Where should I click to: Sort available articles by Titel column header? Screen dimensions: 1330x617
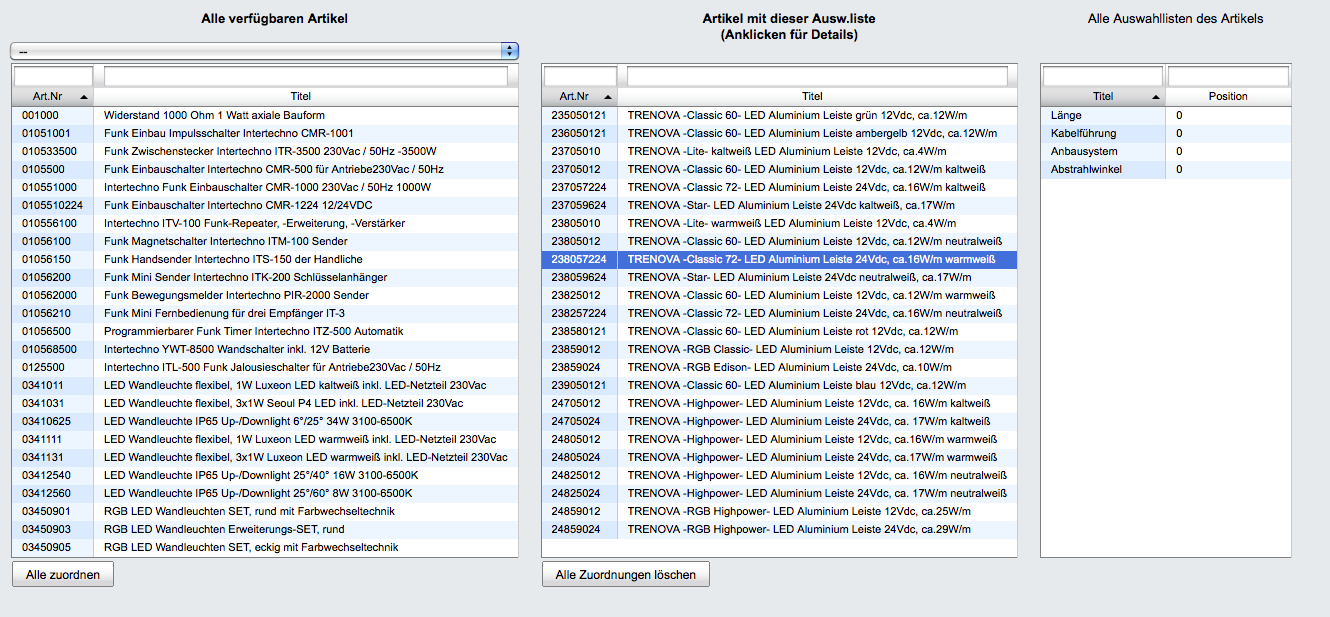(x=300, y=97)
